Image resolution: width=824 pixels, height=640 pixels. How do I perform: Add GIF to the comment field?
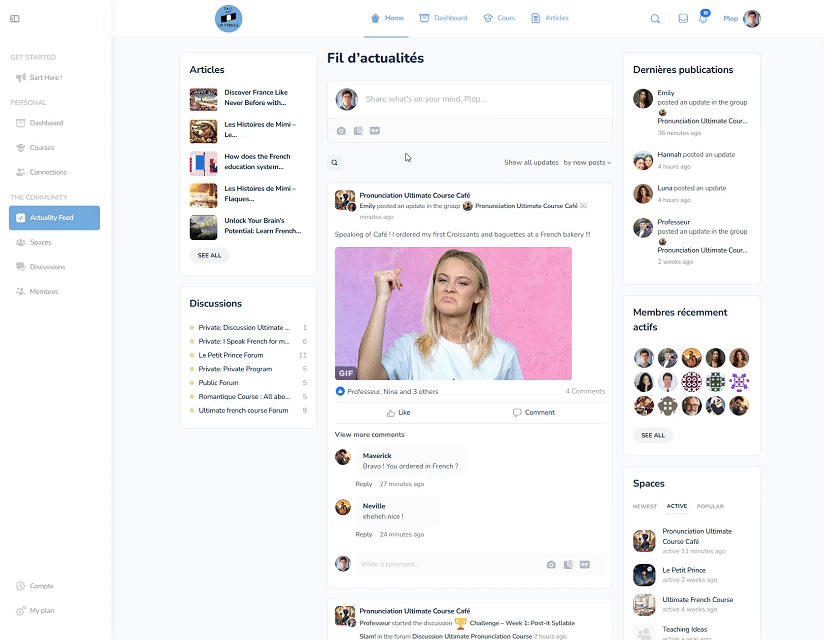pos(584,565)
